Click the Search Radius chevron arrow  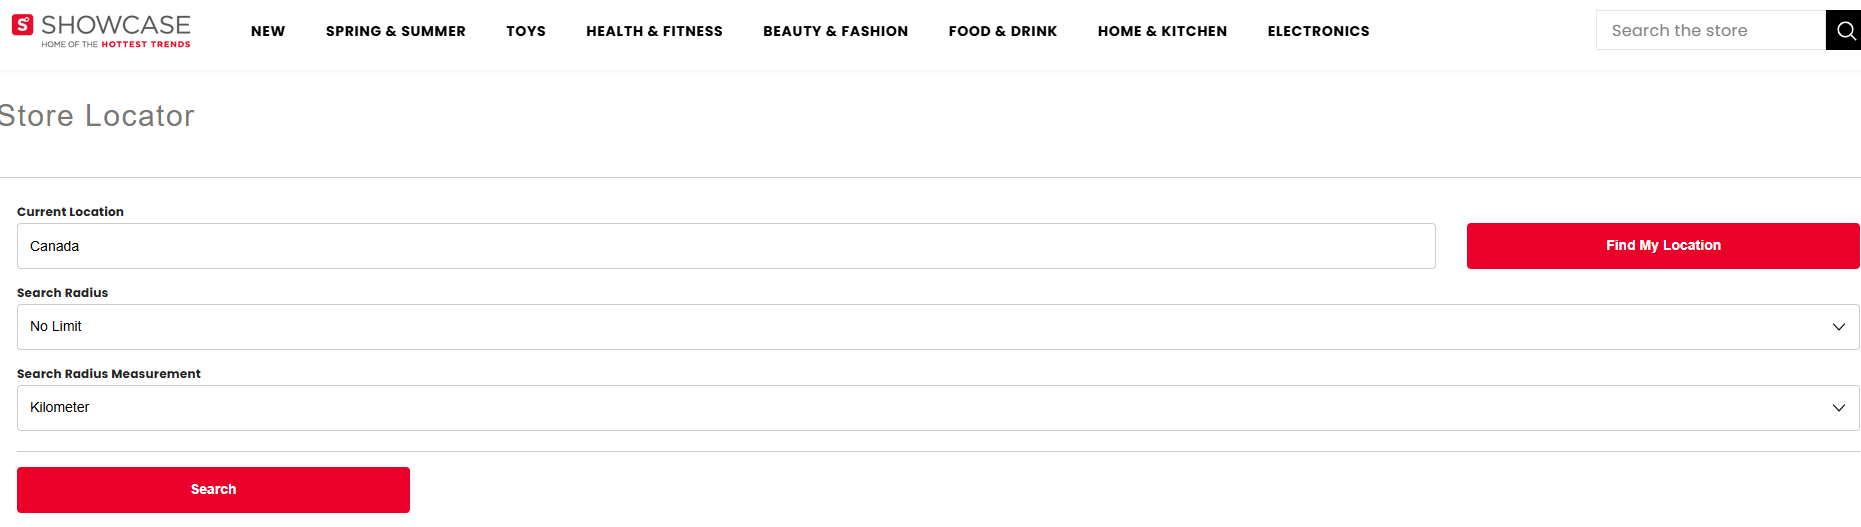point(1838,327)
